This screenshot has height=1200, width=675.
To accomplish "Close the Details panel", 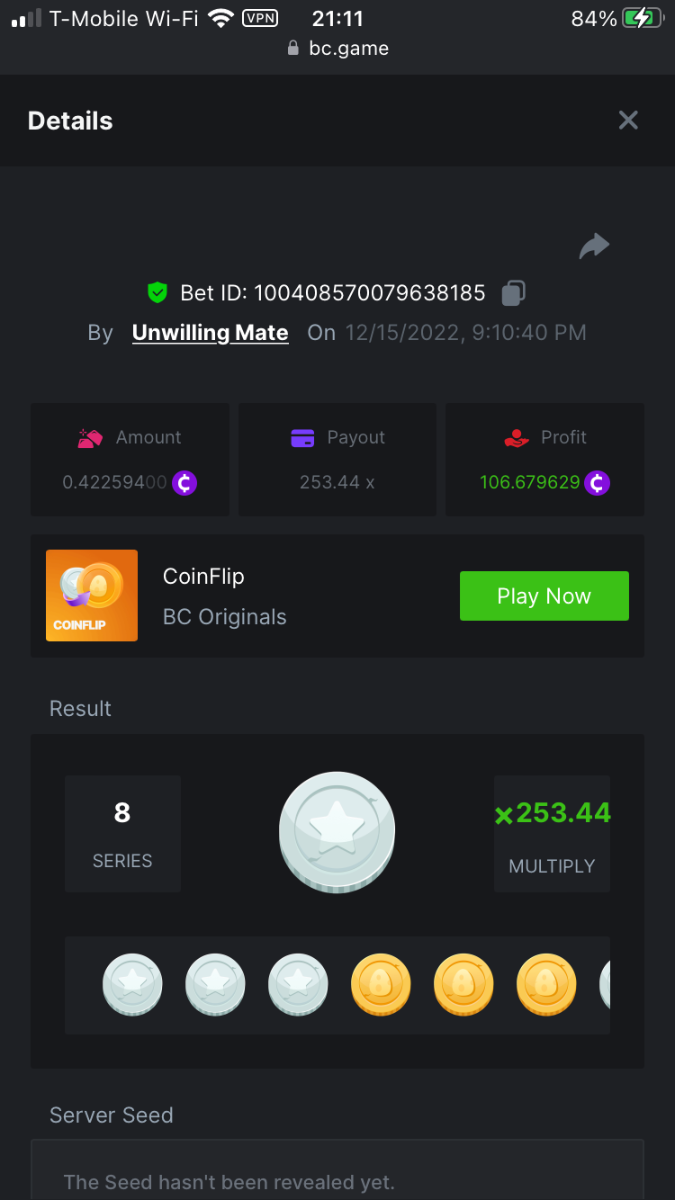I will [628, 121].
